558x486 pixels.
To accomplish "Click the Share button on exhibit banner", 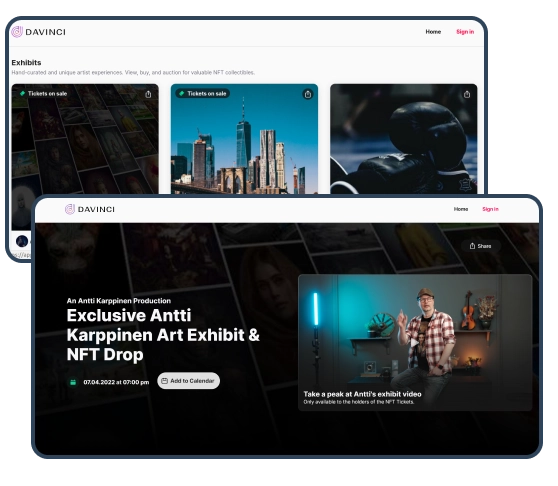I will [481, 246].
